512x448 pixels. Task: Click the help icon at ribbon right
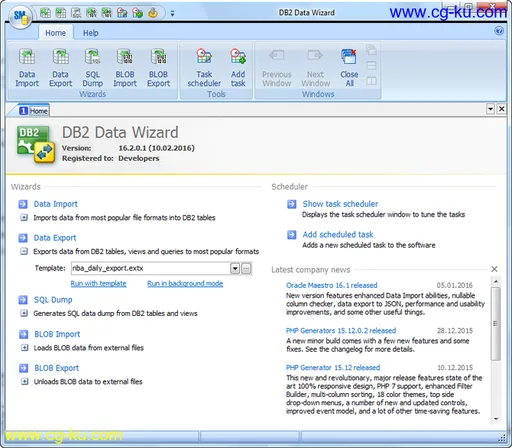pos(499,31)
